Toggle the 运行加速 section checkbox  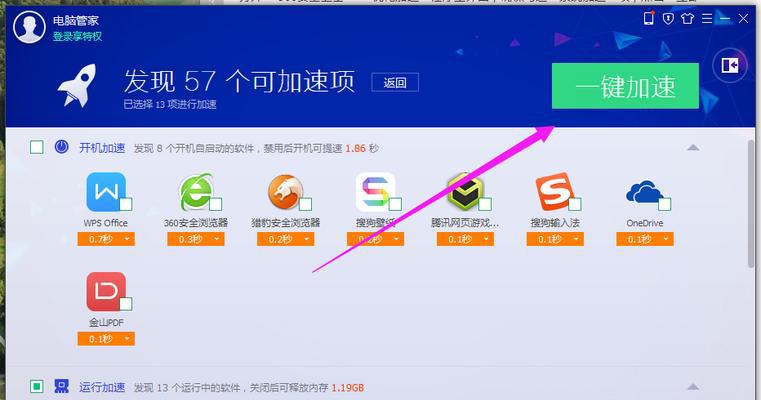(36, 386)
